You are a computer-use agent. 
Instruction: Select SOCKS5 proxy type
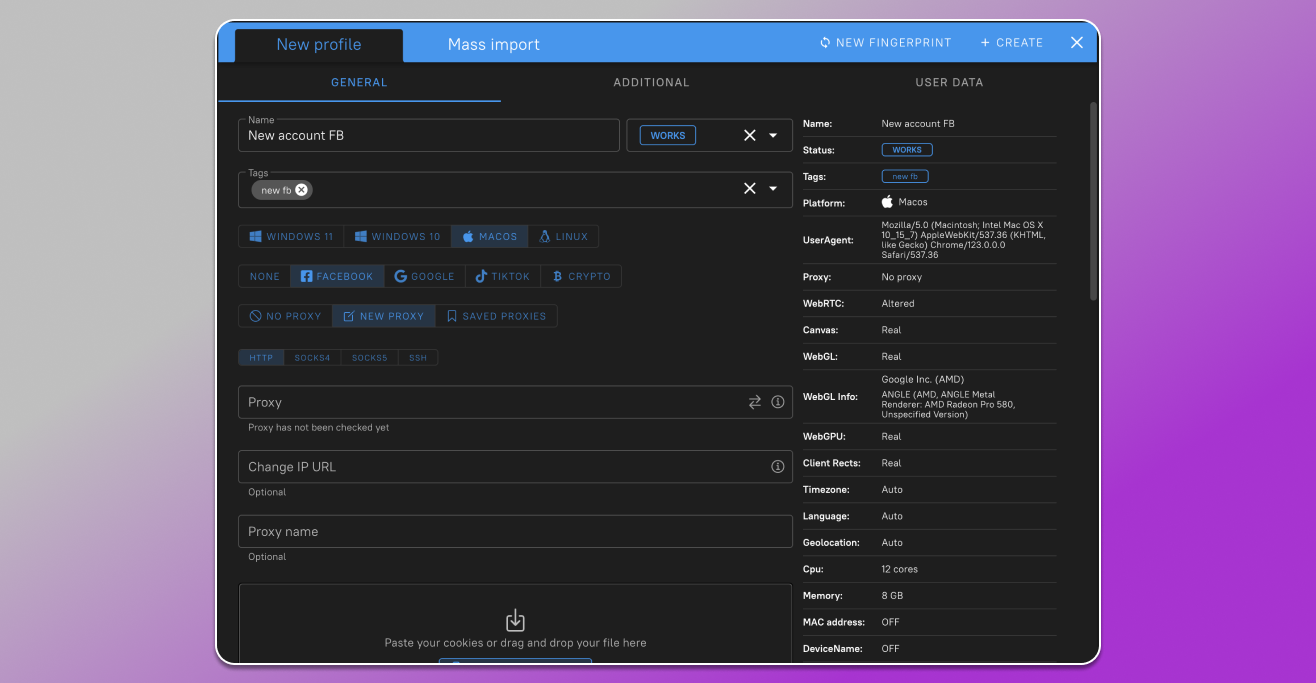click(x=369, y=358)
